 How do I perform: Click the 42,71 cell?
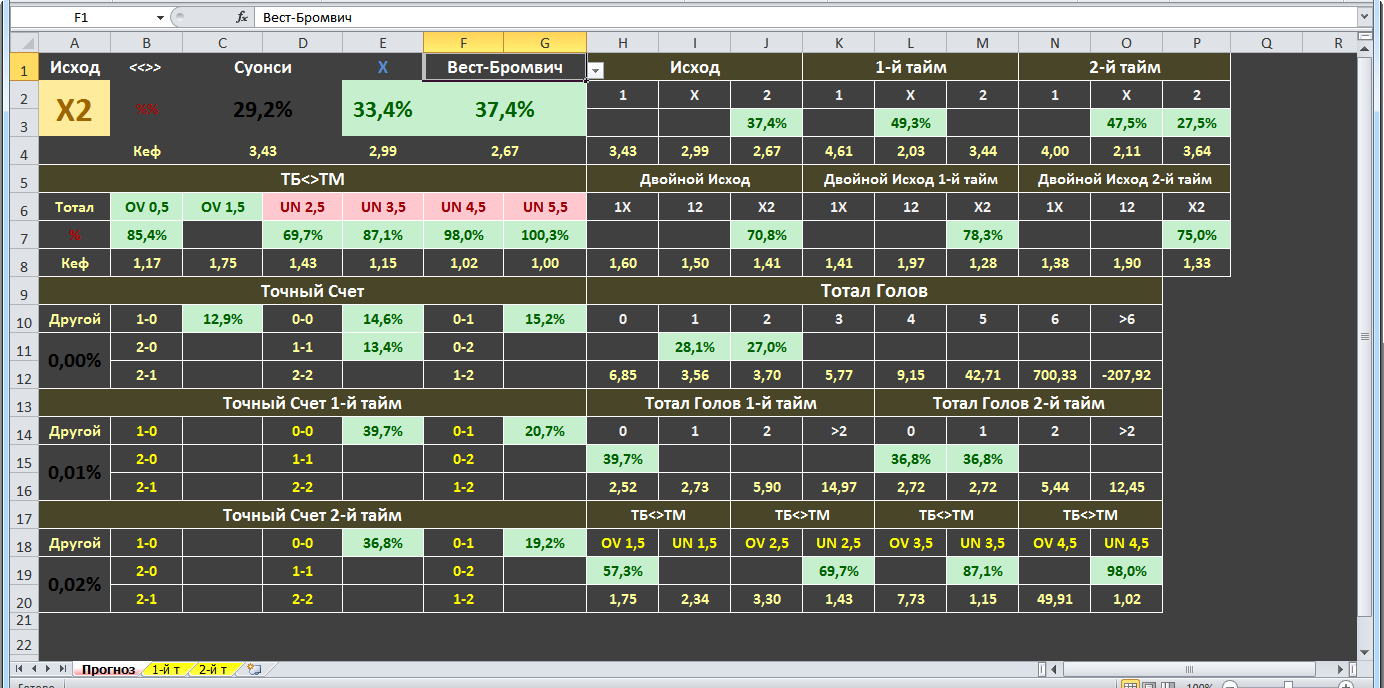pos(983,375)
